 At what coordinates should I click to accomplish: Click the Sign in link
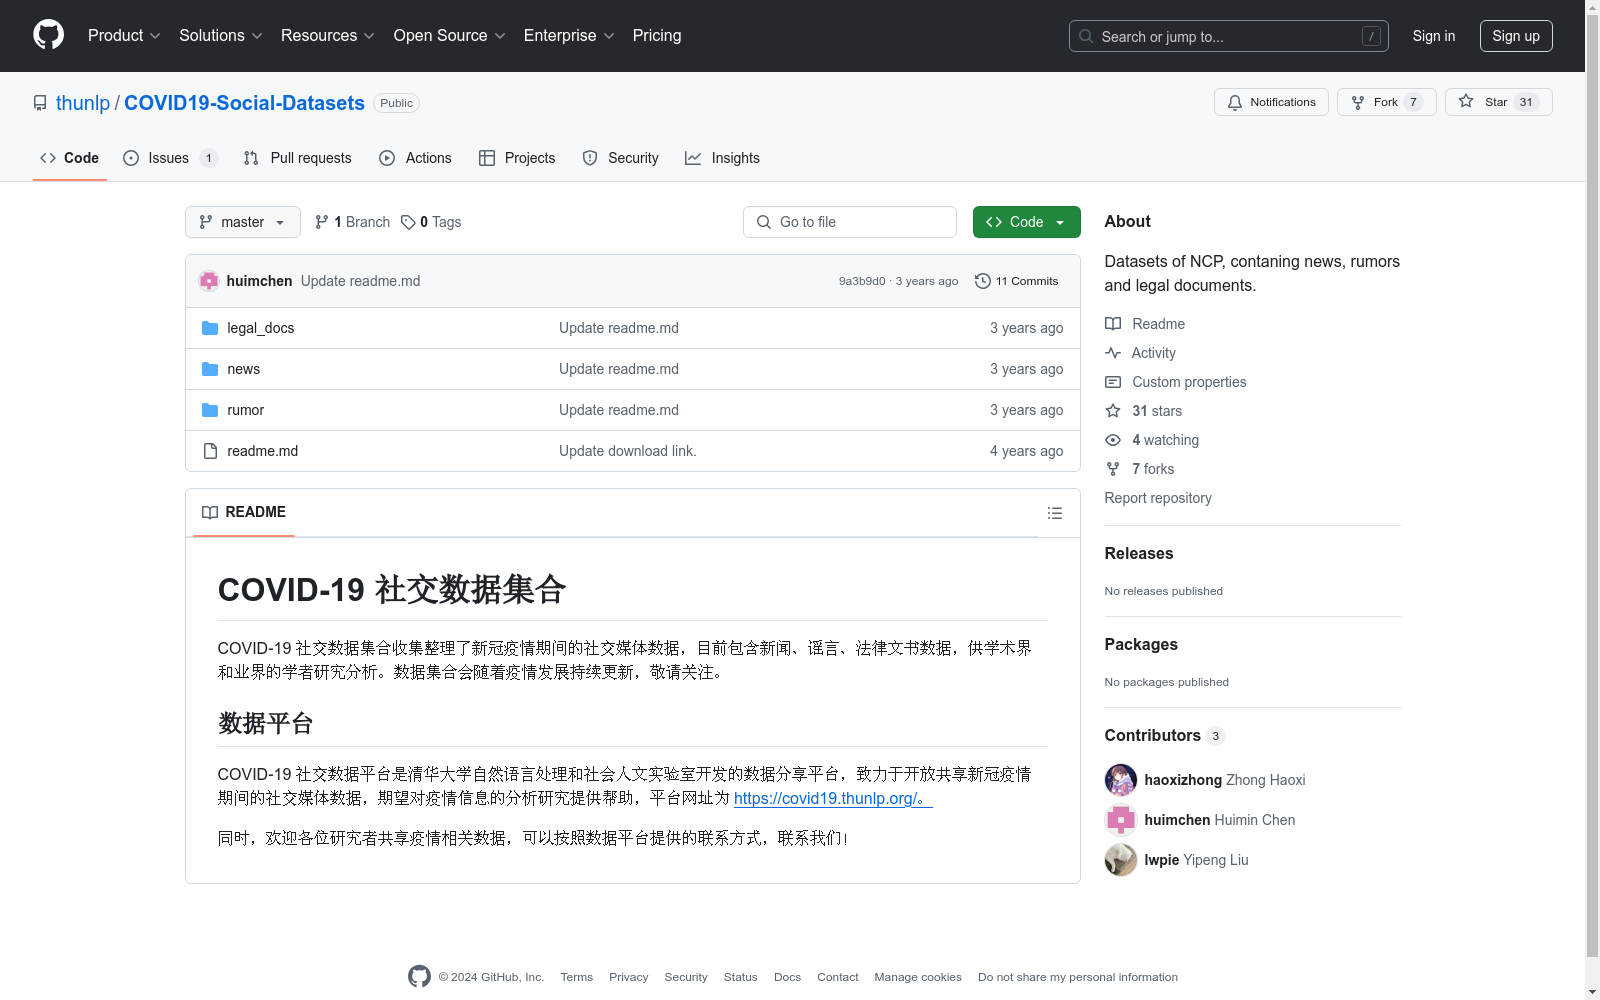[x=1434, y=36]
